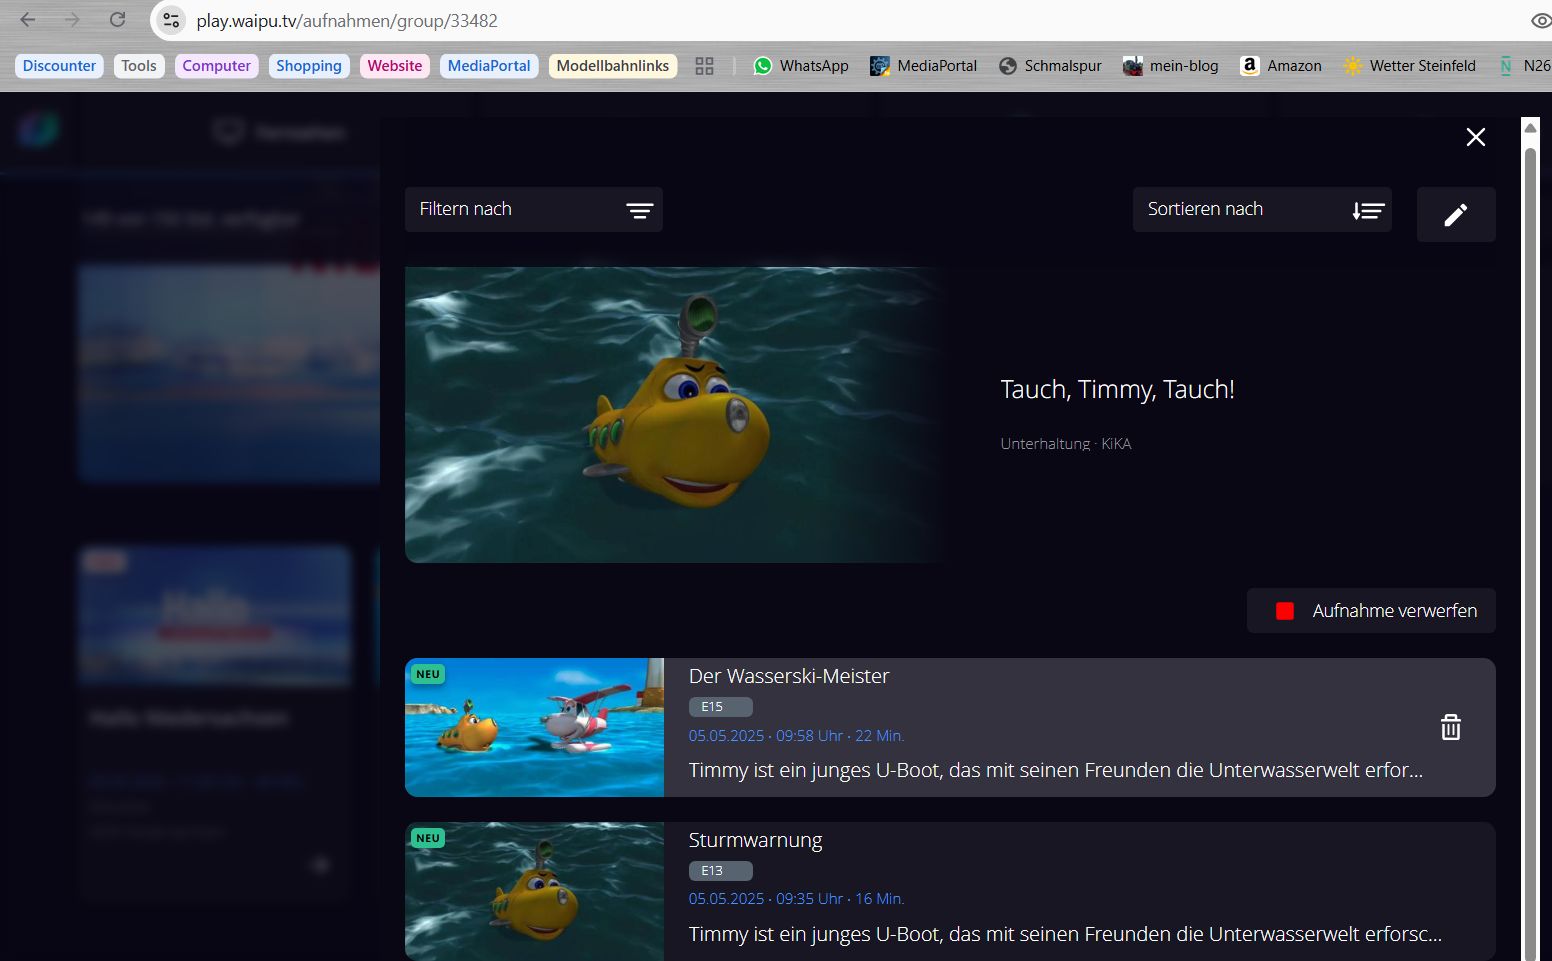Click the Unterhaltung · KiKA label

click(x=1065, y=443)
